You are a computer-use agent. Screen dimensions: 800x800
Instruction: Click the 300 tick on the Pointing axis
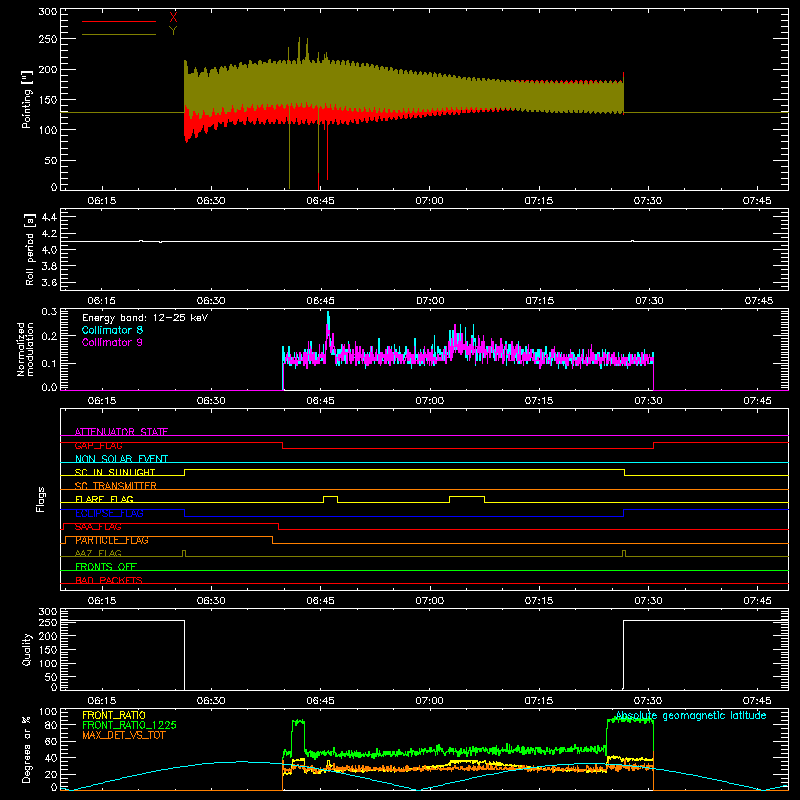pyautogui.click(x=47, y=11)
